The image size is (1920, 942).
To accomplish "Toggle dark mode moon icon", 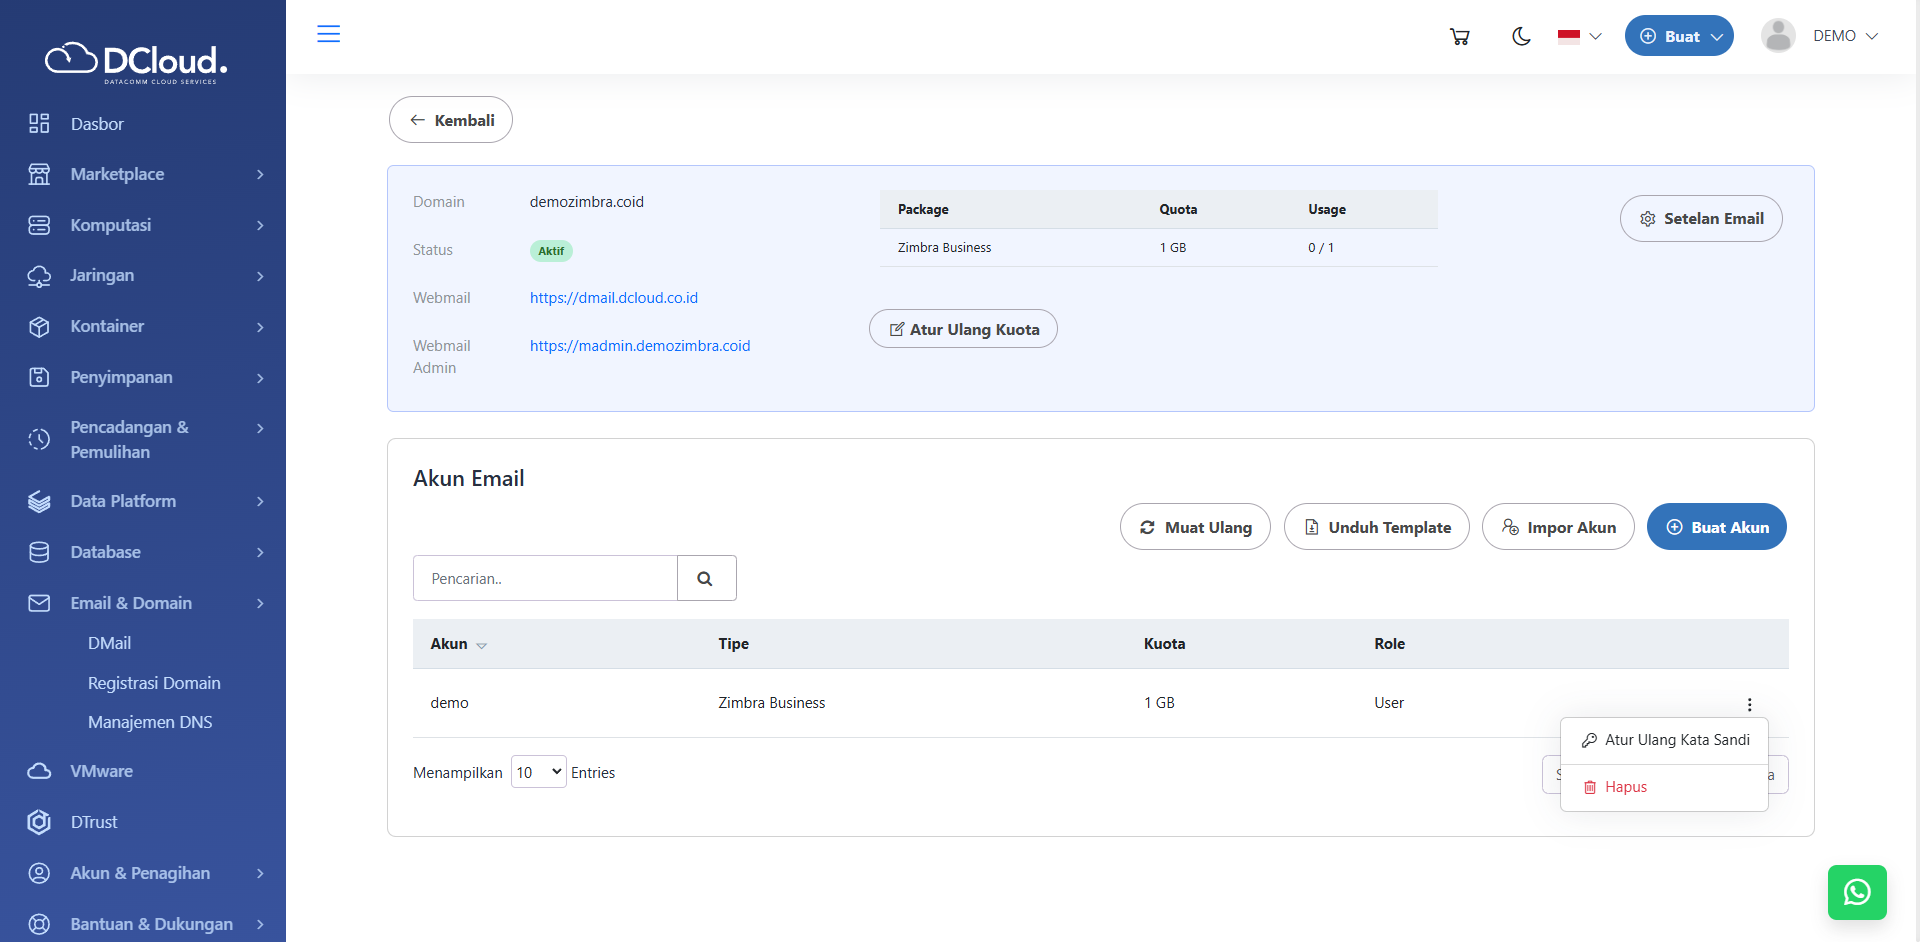I will [x=1521, y=37].
